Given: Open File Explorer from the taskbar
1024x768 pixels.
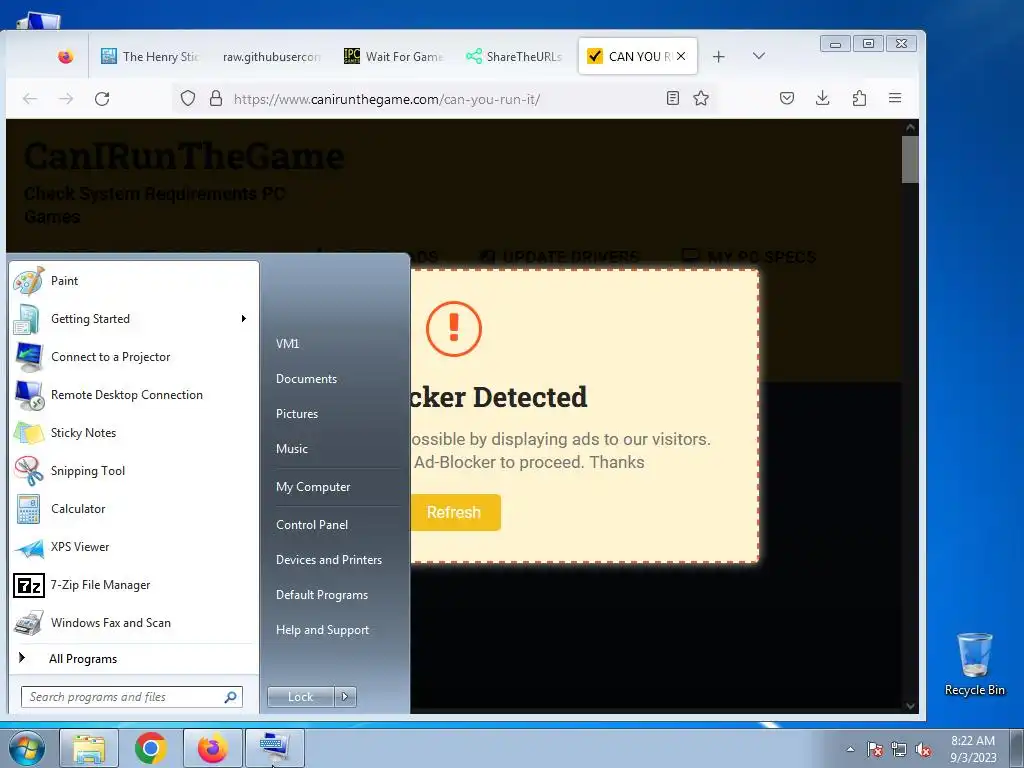Looking at the screenshot, I should pos(89,748).
